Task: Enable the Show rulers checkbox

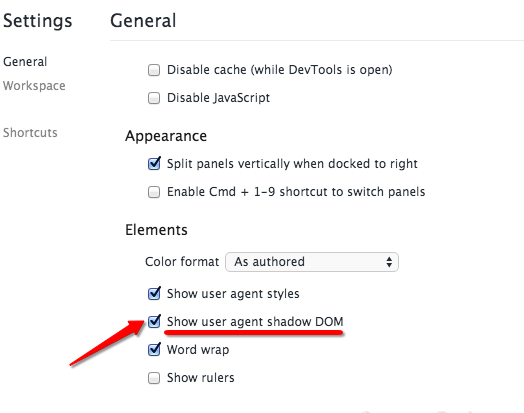Action: (x=154, y=378)
